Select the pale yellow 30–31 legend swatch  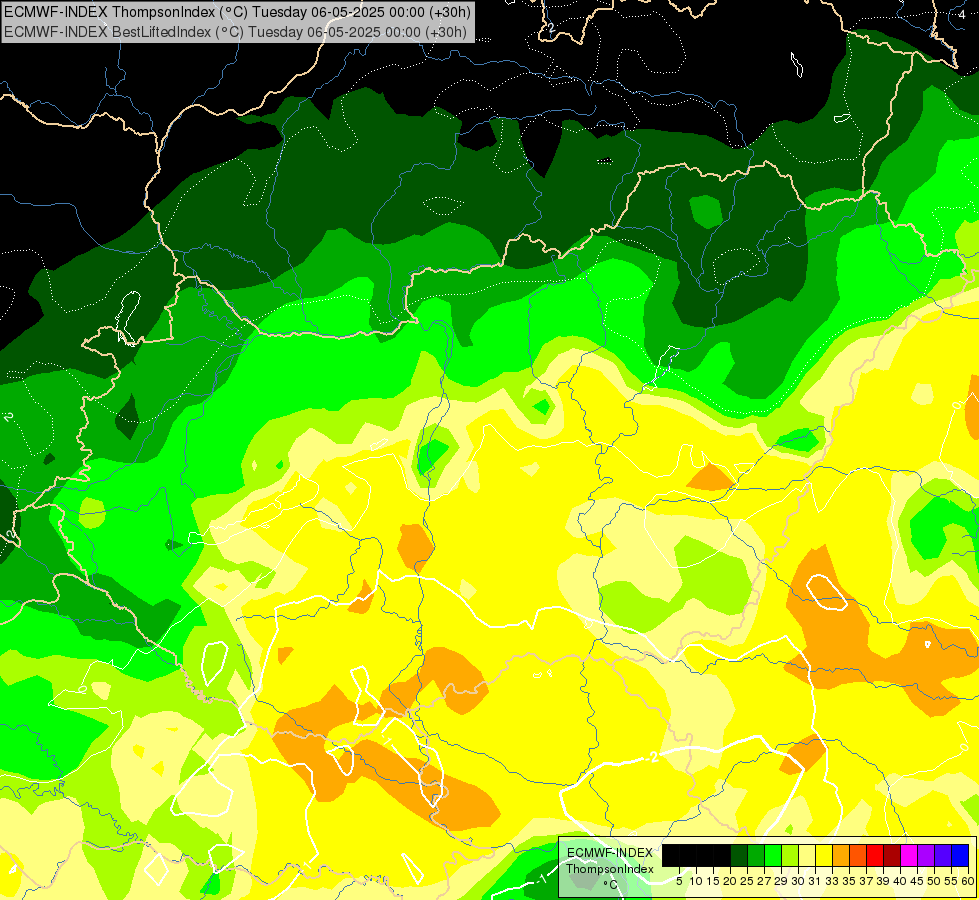pos(807,855)
